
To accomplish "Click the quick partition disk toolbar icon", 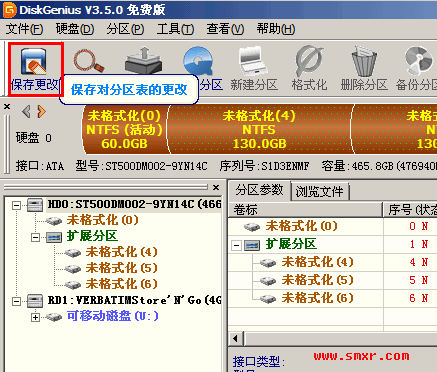I will tap(198, 61).
